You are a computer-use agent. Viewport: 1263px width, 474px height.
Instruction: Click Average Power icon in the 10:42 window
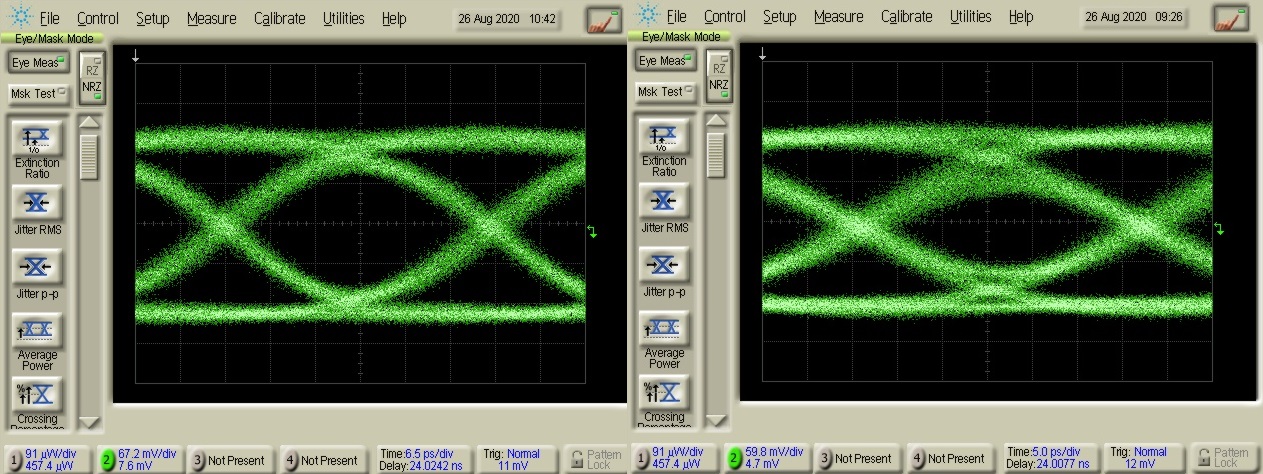click(37, 331)
